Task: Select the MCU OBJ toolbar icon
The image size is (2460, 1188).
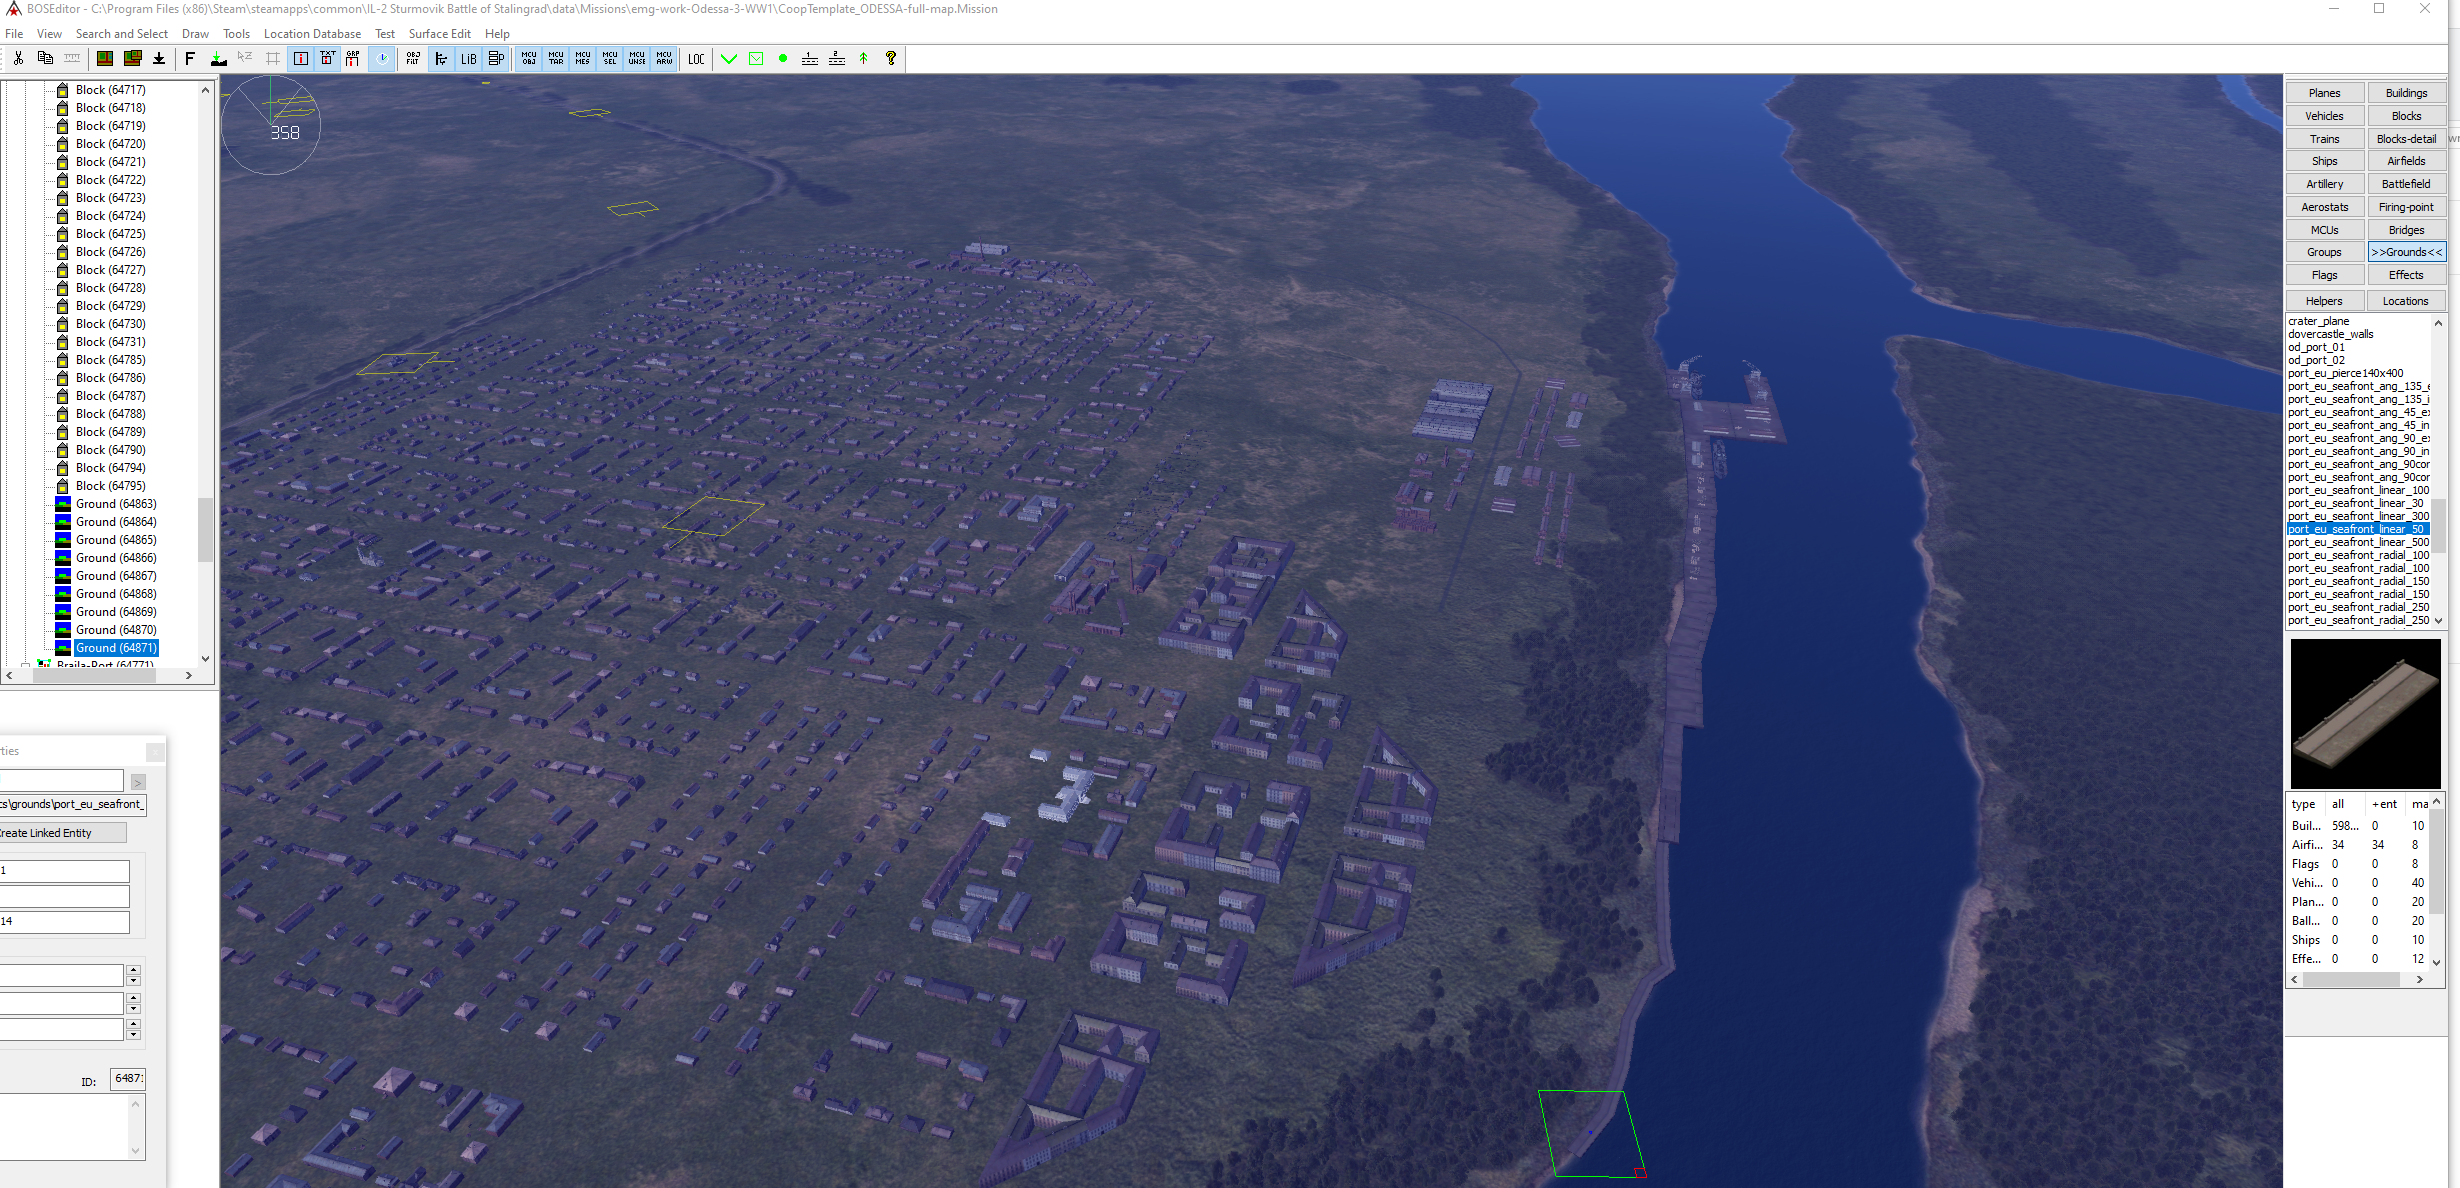Action: tap(528, 58)
